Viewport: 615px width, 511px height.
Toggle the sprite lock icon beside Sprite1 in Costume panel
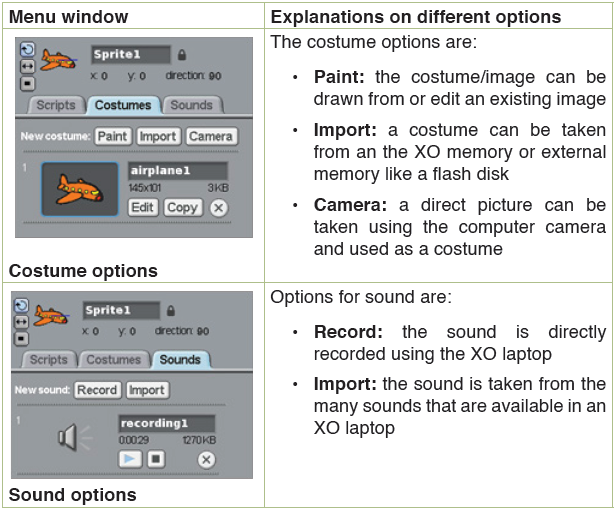pos(182,55)
